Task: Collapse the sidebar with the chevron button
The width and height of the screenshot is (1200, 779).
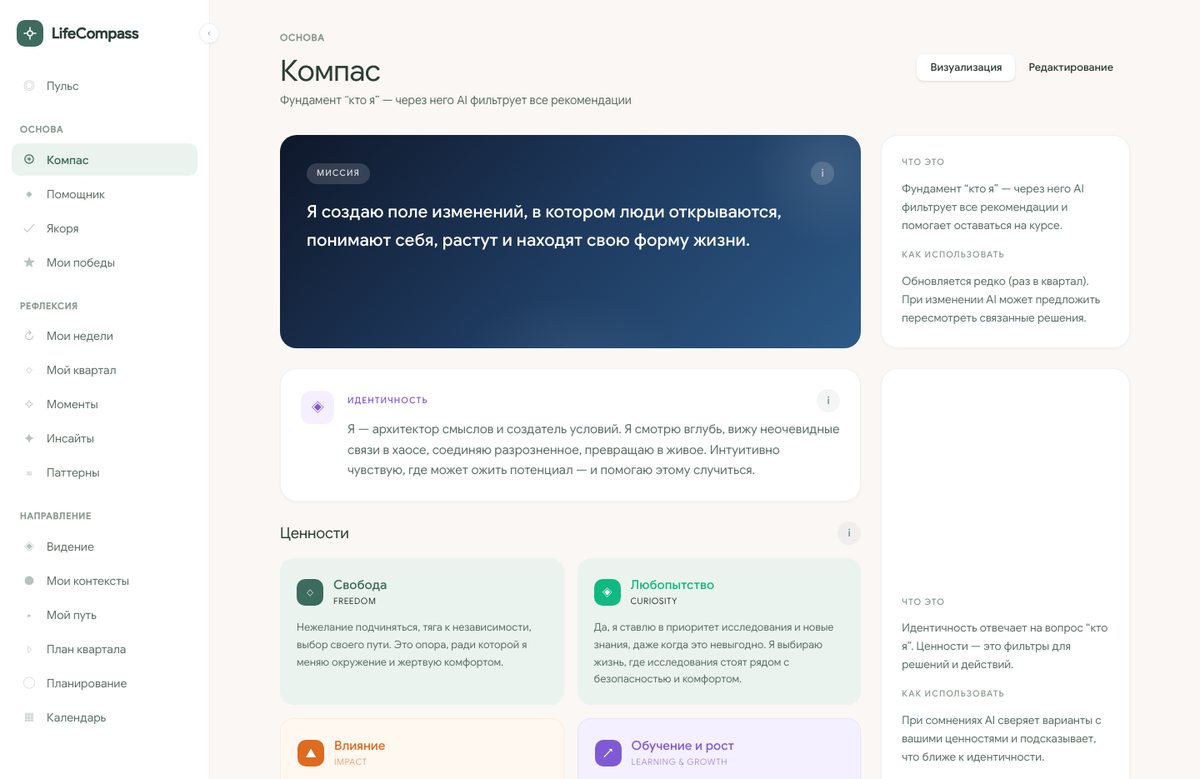Action: 209,33
